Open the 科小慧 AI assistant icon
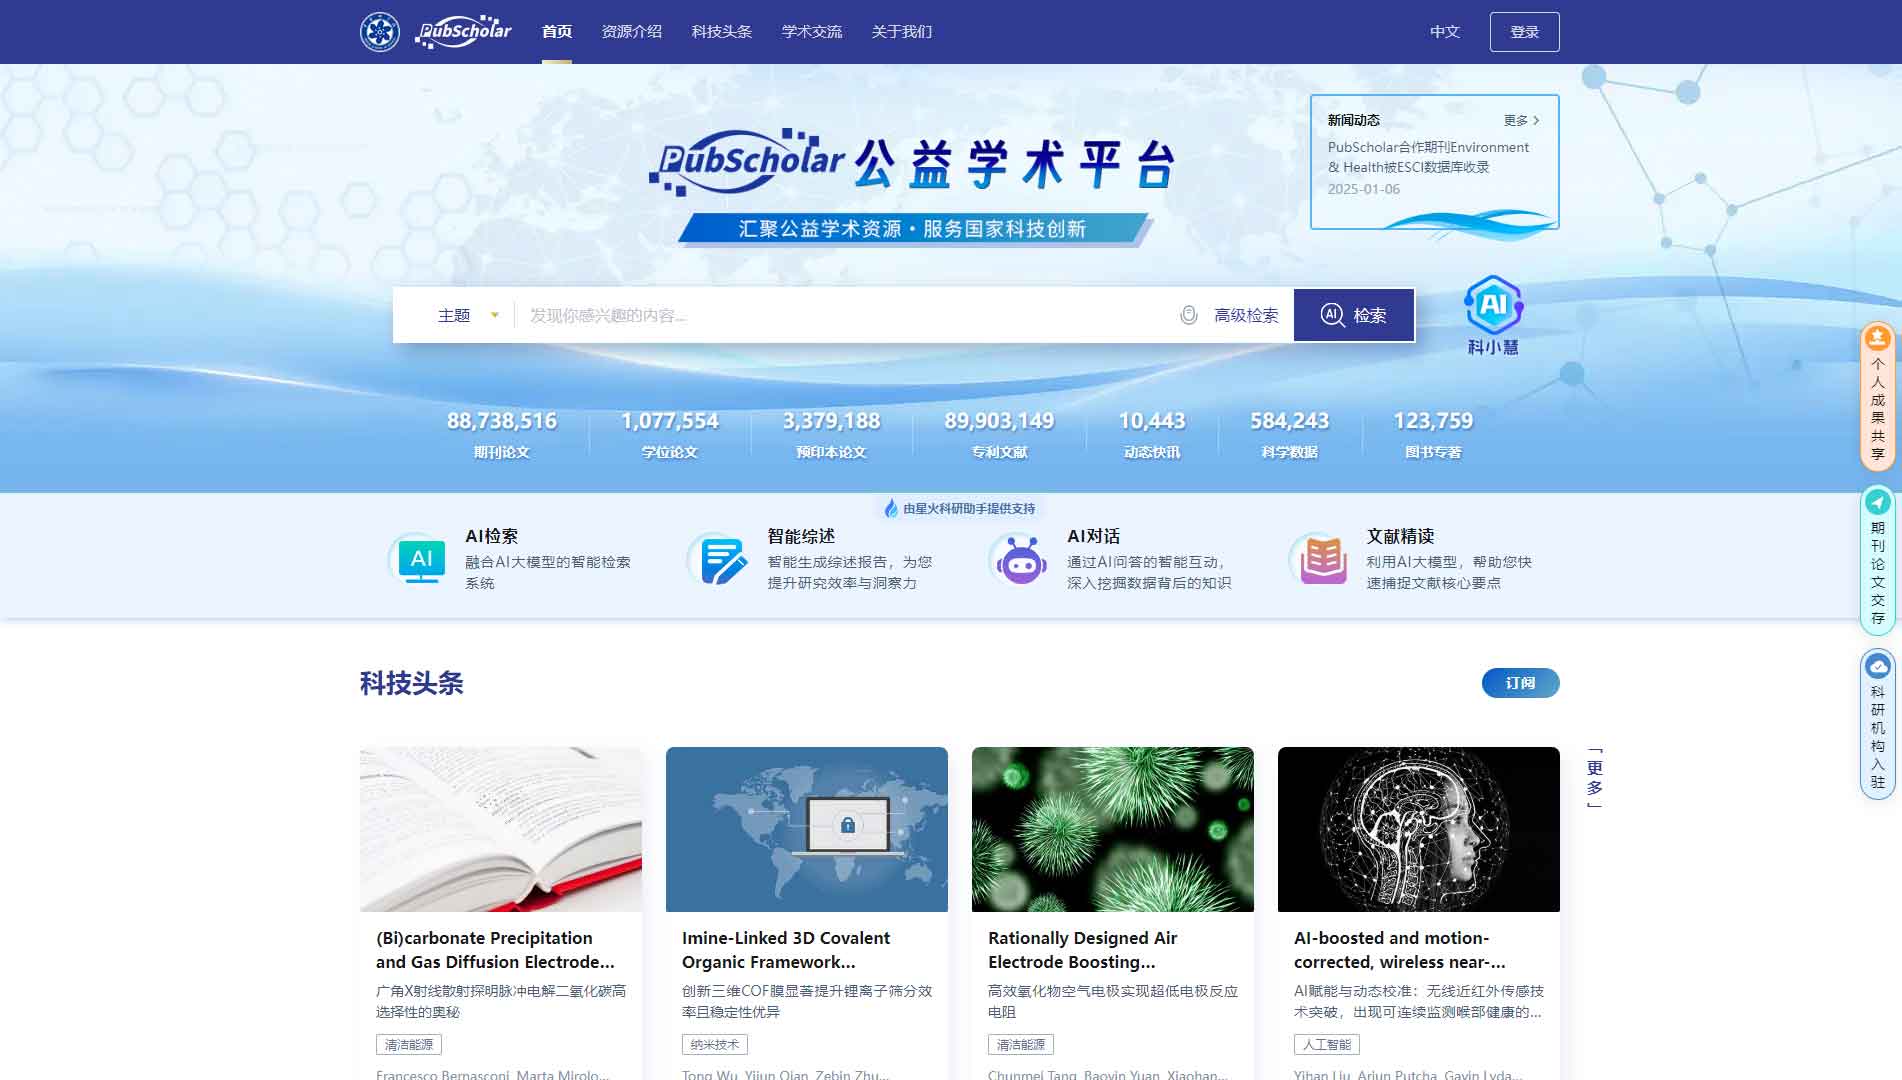This screenshot has height=1080, width=1902. [x=1493, y=315]
